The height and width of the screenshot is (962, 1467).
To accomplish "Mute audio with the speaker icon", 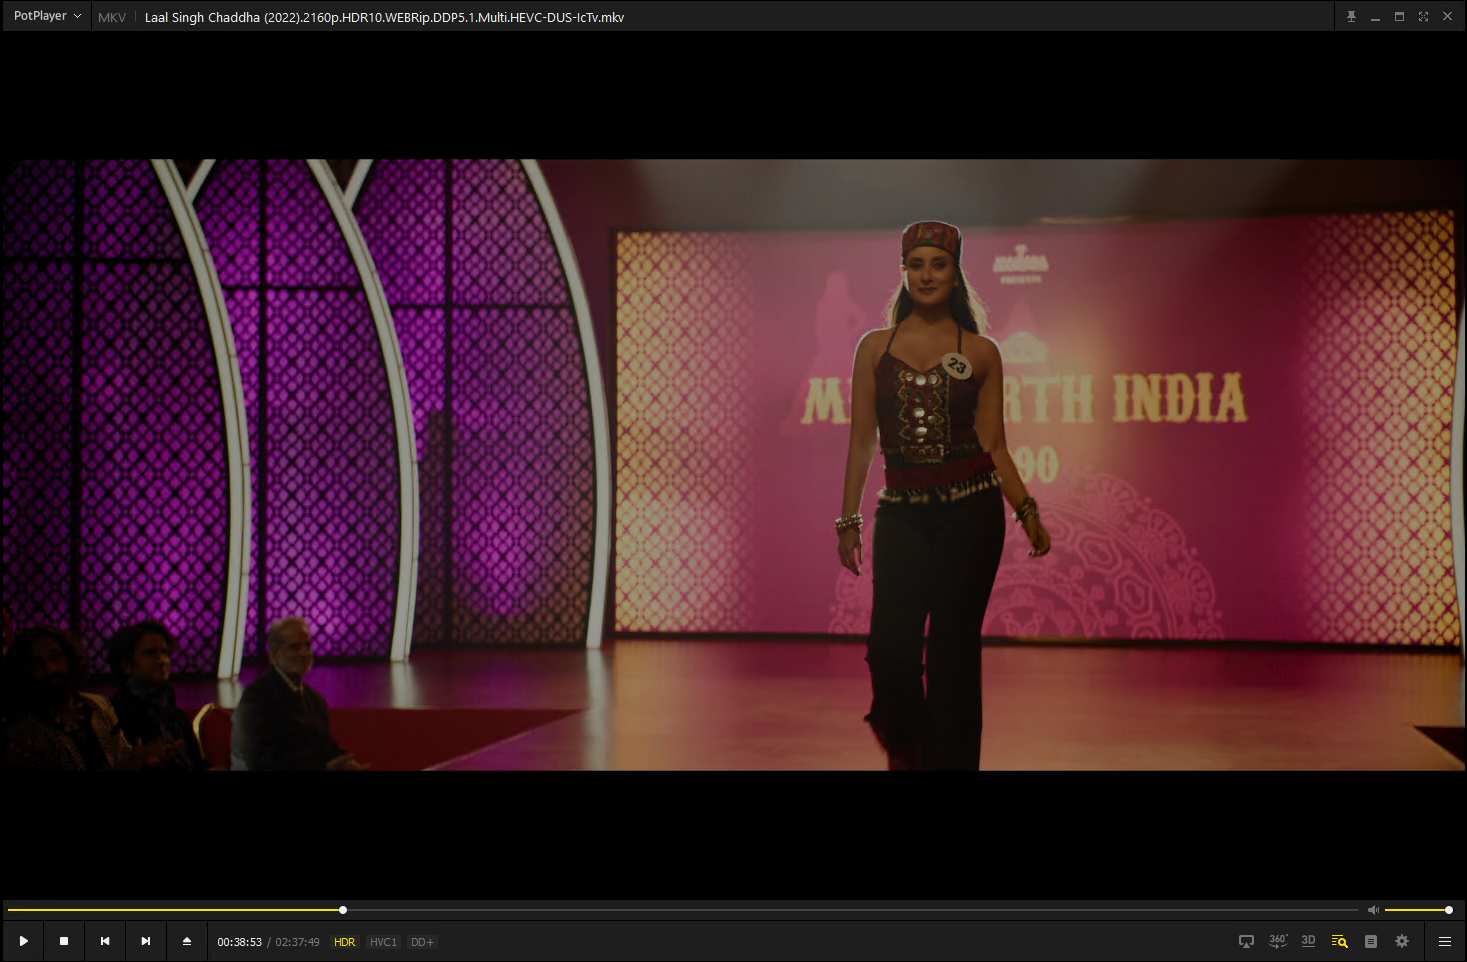I will pos(1373,910).
